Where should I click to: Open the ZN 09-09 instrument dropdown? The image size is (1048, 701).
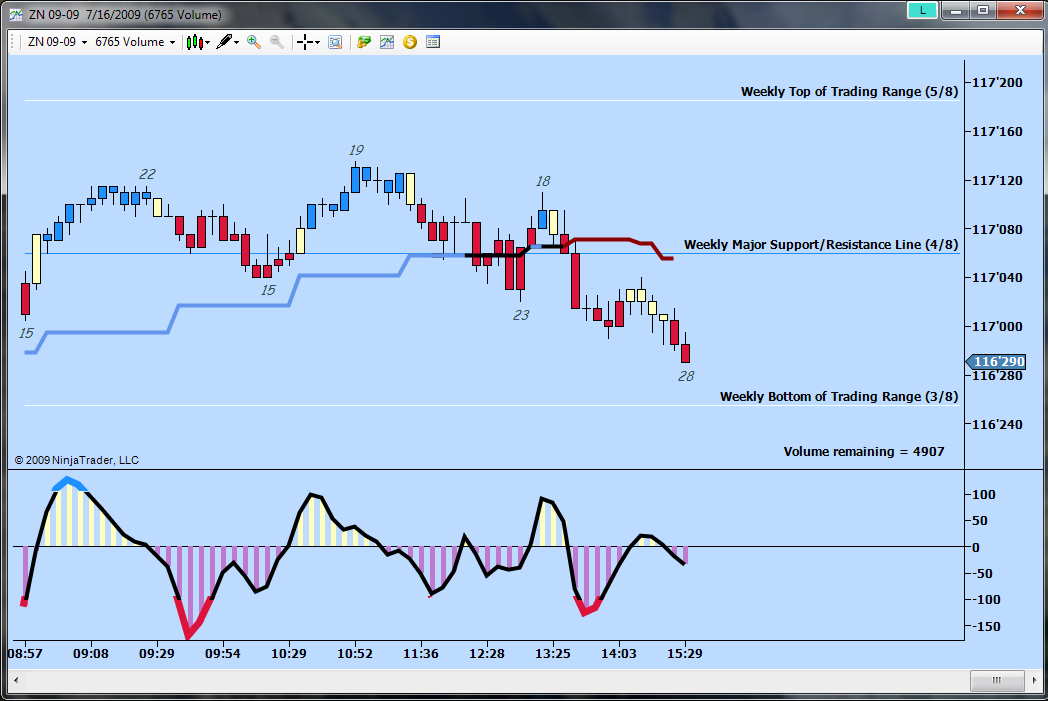click(57, 42)
